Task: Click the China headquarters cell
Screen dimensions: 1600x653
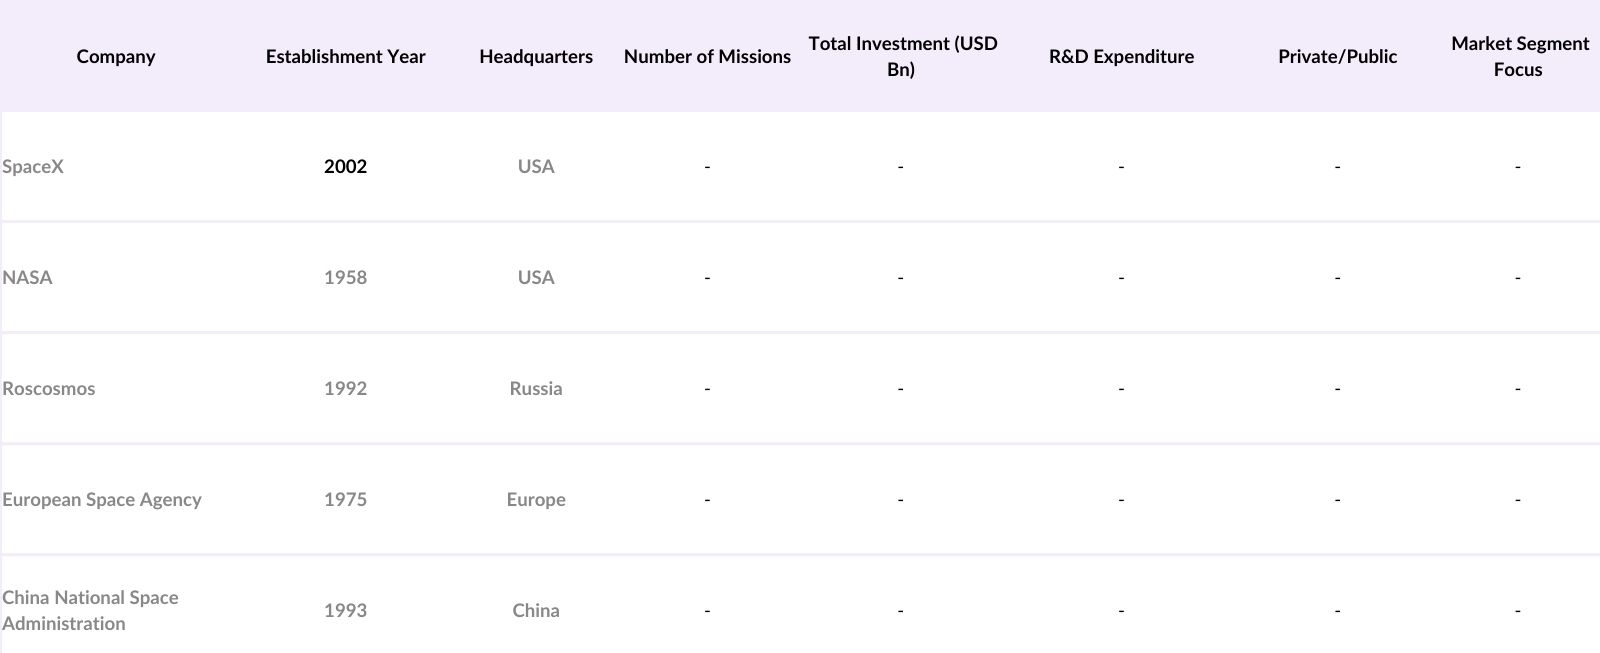Action: coord(536,611)
